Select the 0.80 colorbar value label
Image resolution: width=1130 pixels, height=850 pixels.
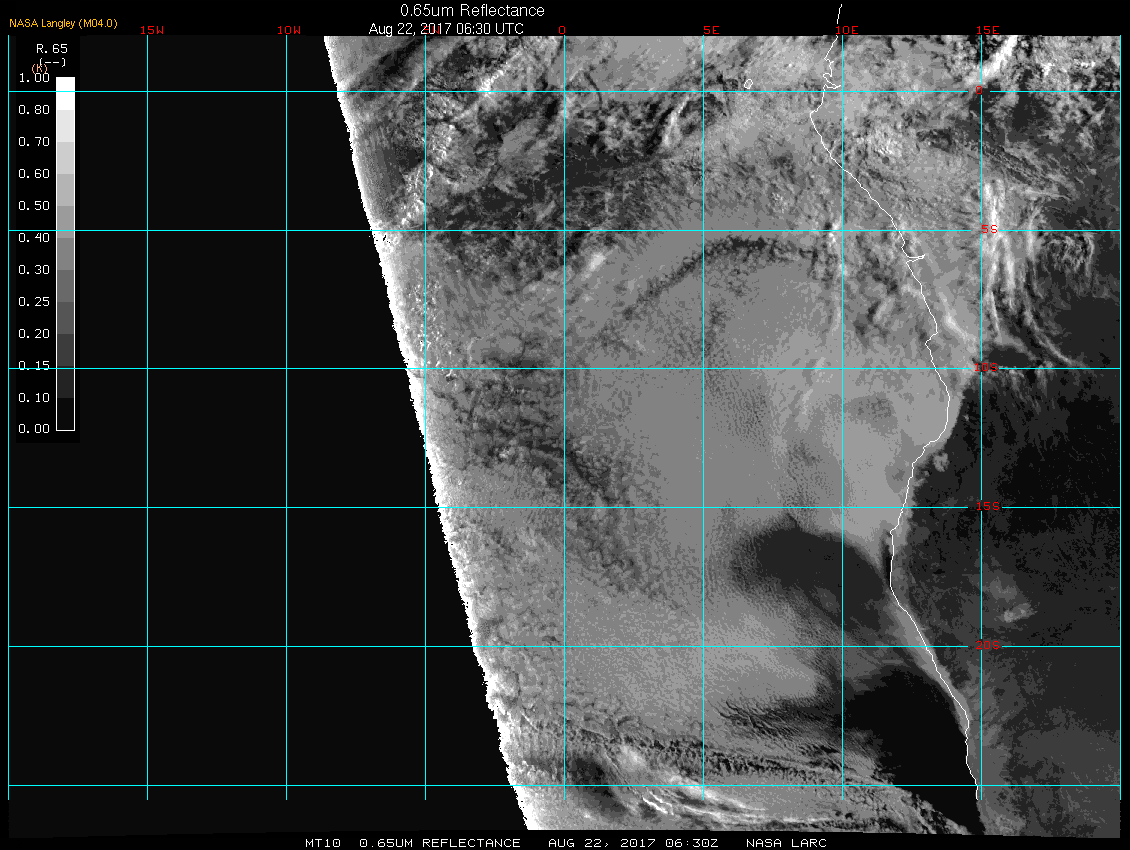(x=34, y=110)
